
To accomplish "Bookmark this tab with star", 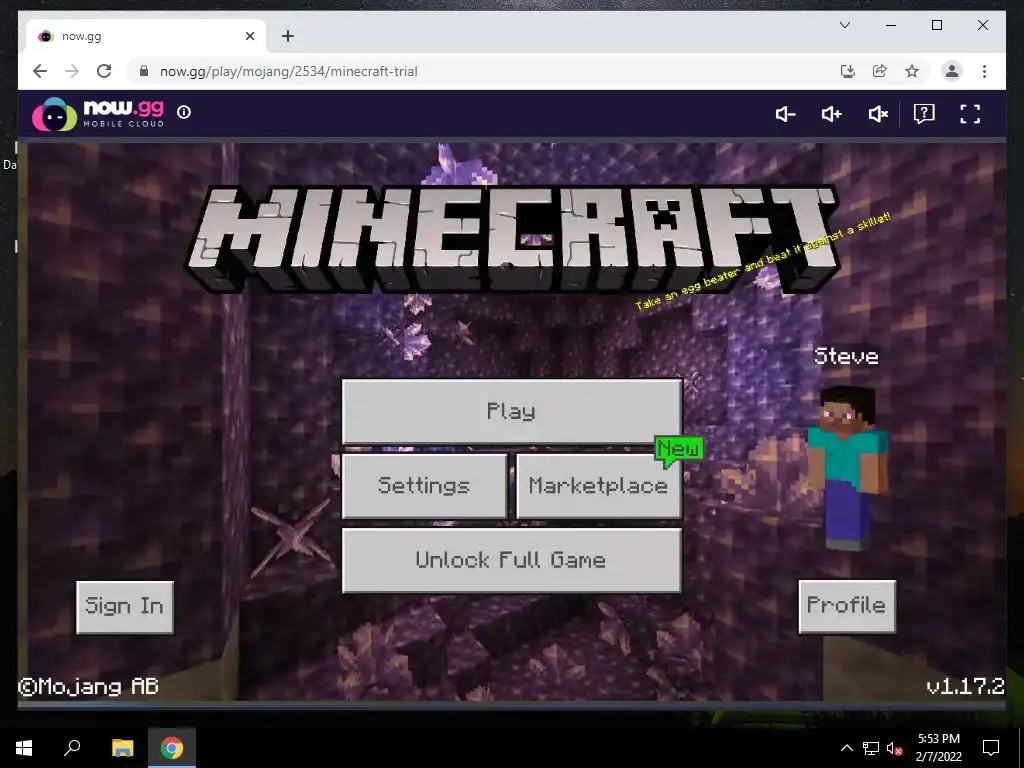I will pyautogui.click(x=912, y=71).
